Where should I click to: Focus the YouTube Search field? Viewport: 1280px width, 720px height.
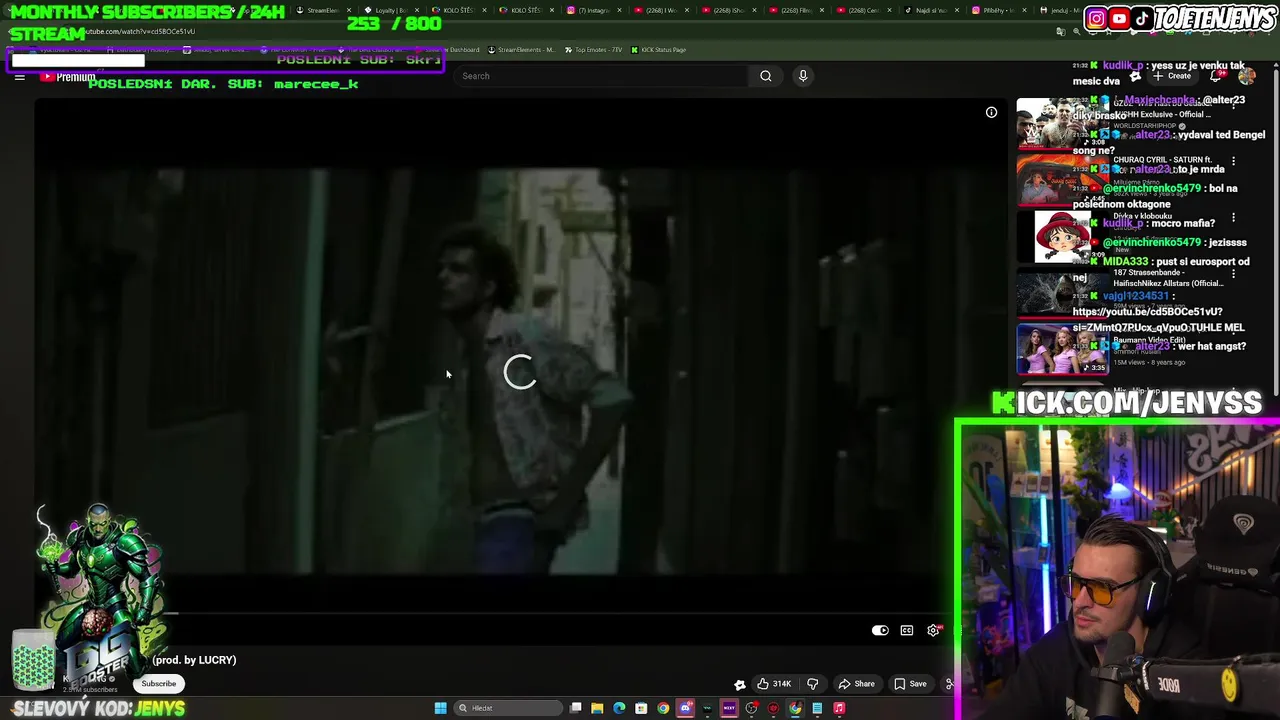tap(600, 76)
